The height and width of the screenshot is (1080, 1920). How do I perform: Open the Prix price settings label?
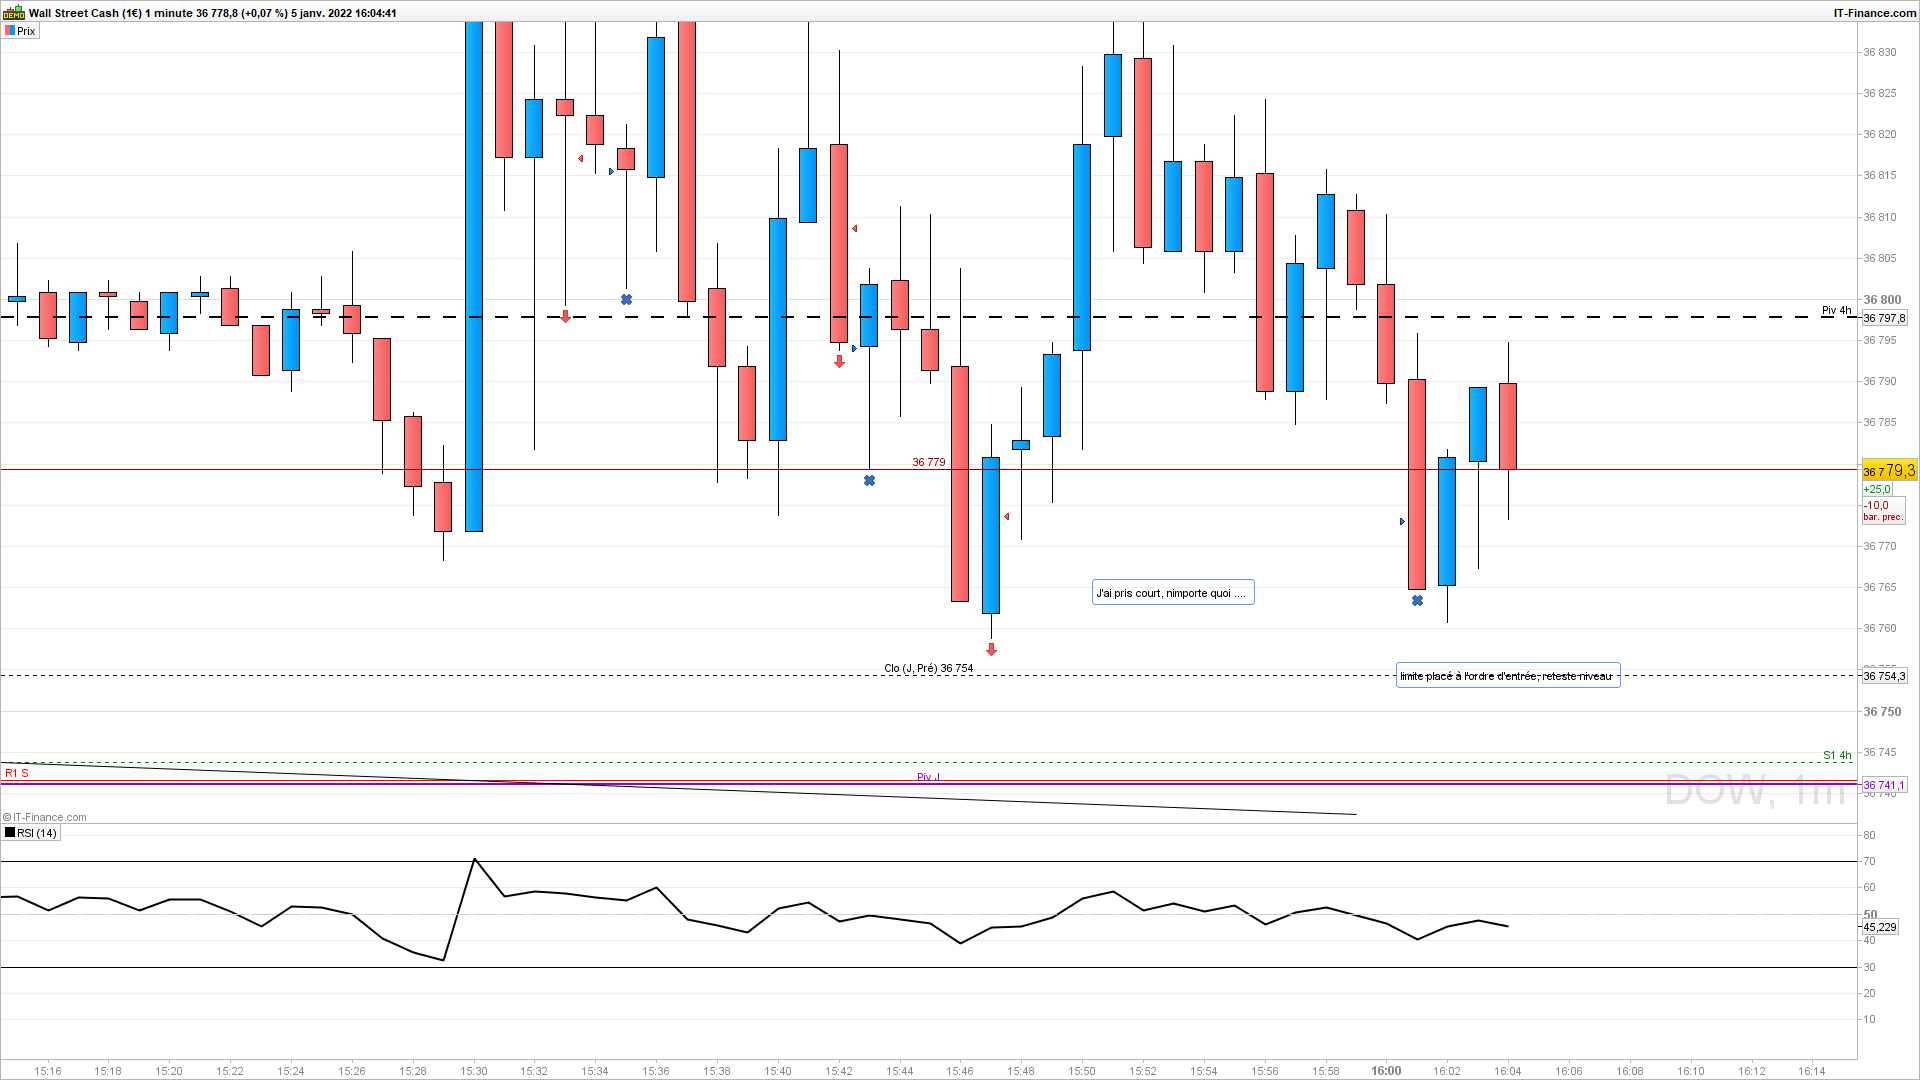click(x=20, y=31)
